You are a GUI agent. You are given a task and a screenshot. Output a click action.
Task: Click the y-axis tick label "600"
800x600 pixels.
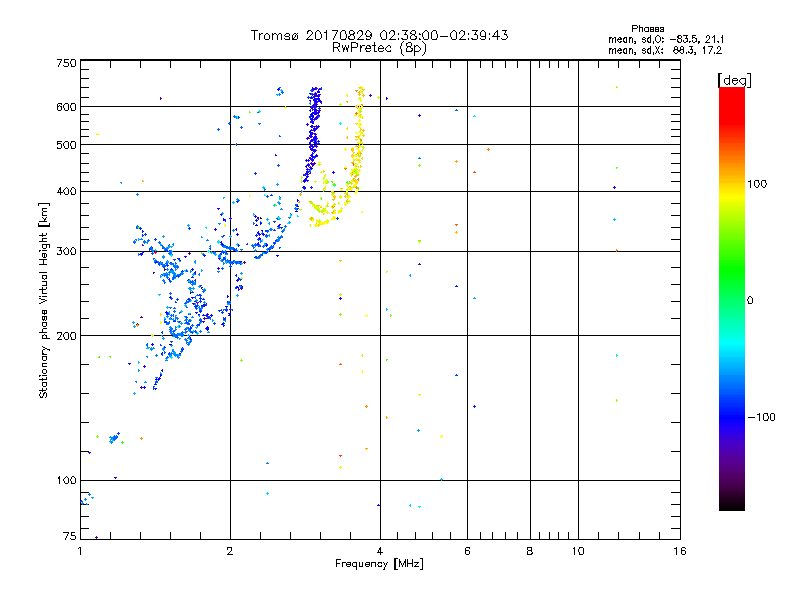point(66,107)
